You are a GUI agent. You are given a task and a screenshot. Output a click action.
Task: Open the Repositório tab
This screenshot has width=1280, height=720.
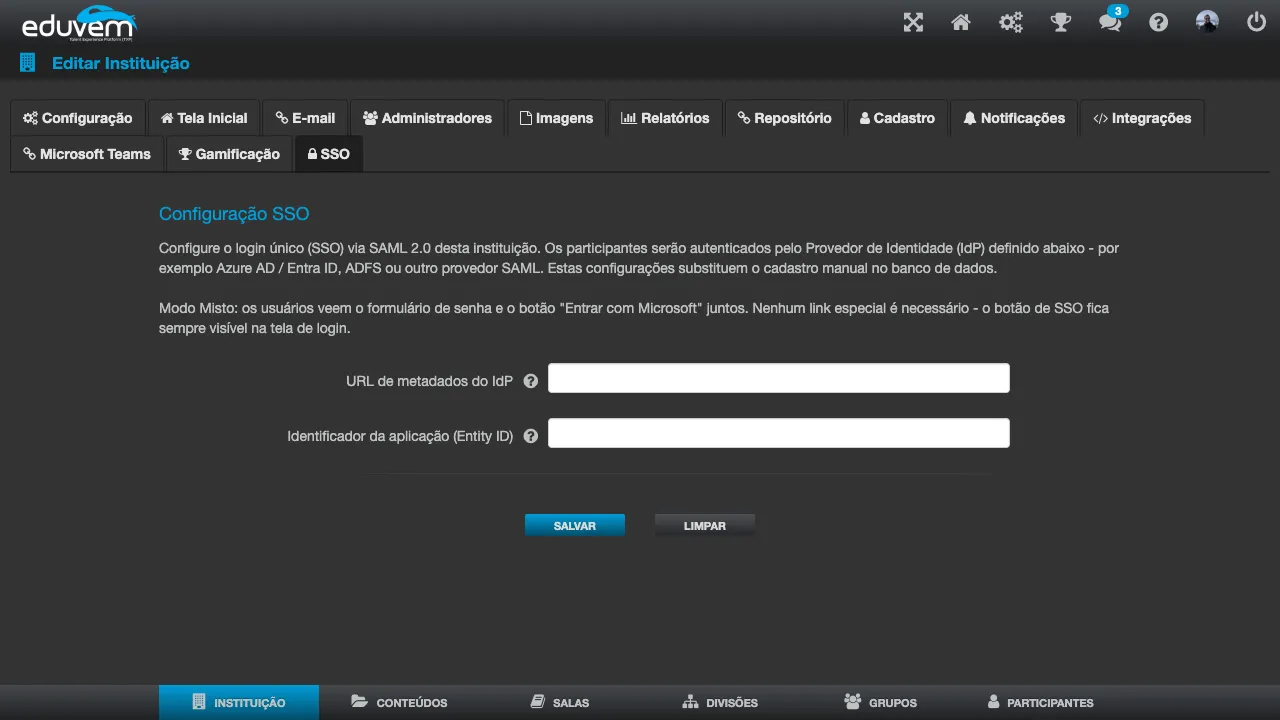point(785,118)
